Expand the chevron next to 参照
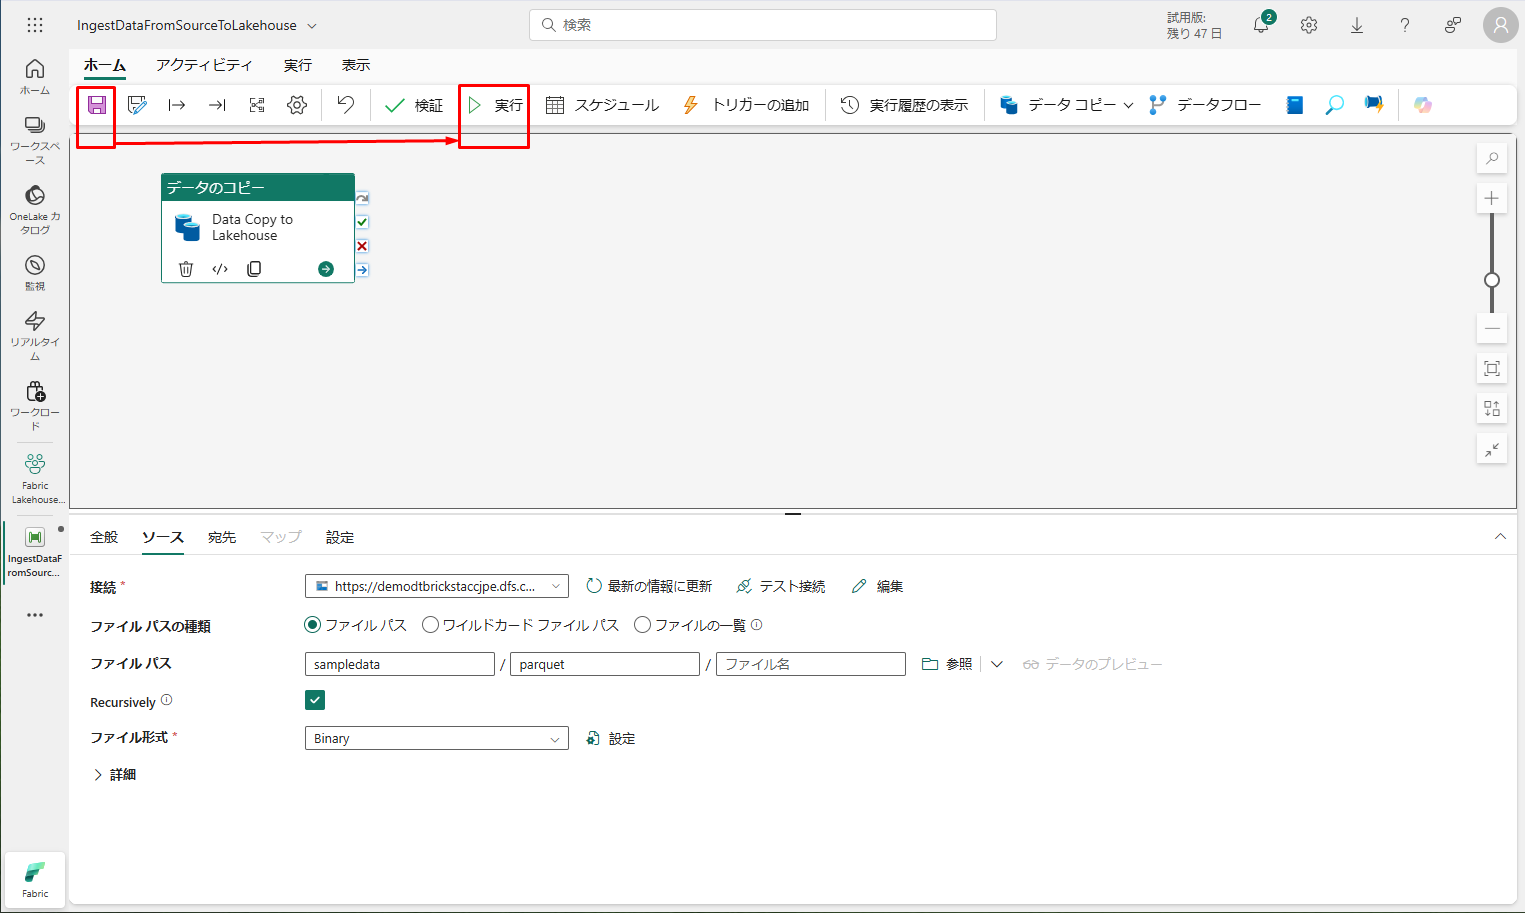This screenshot has height=913, width=1525. [997, 664]
